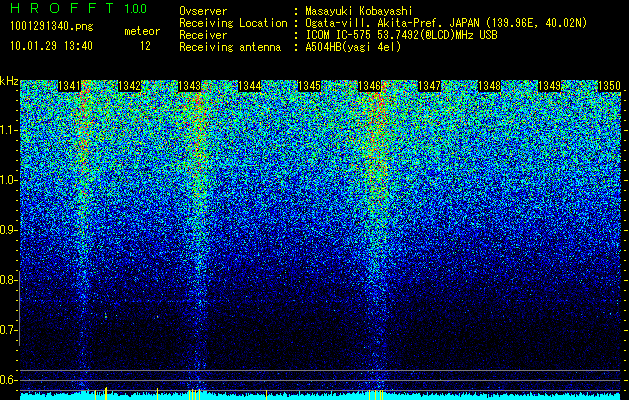629x400 pixels.
Task: Click the 0.8 frequency axis label
Action: point(9,280)
